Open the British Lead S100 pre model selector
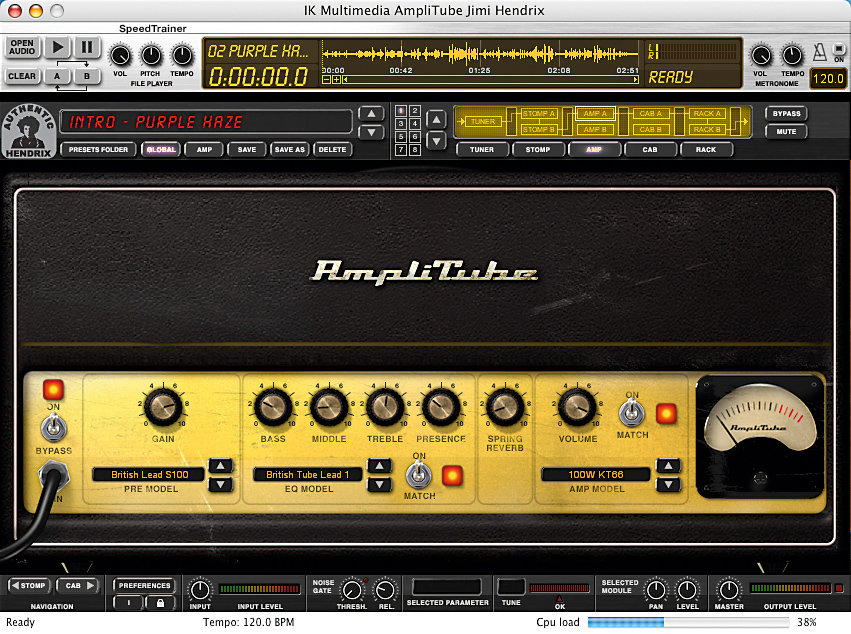This screenshot has height=634, width=851. pos(149,474)
